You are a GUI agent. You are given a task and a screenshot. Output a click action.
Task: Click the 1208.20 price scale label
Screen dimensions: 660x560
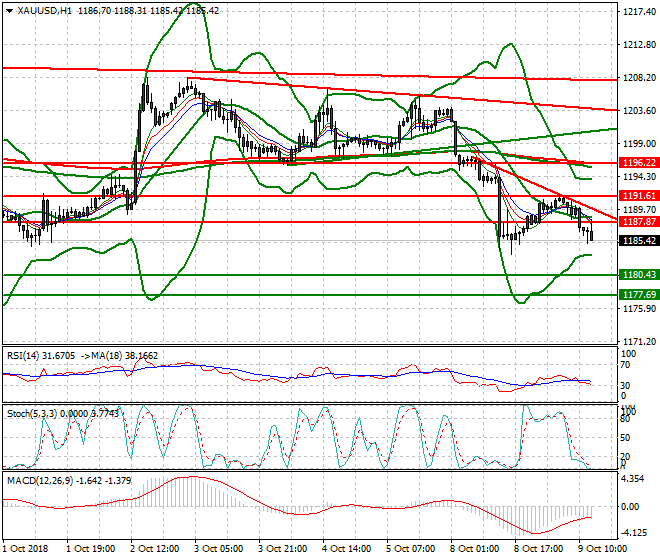click(x=638, y=78)
